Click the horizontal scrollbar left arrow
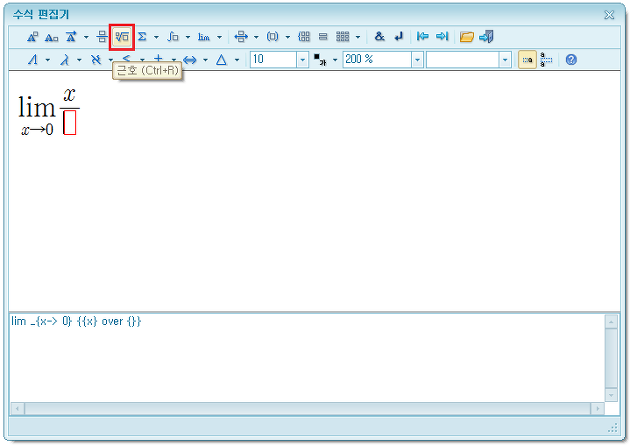The image size is (630, 445). (17, 409)
